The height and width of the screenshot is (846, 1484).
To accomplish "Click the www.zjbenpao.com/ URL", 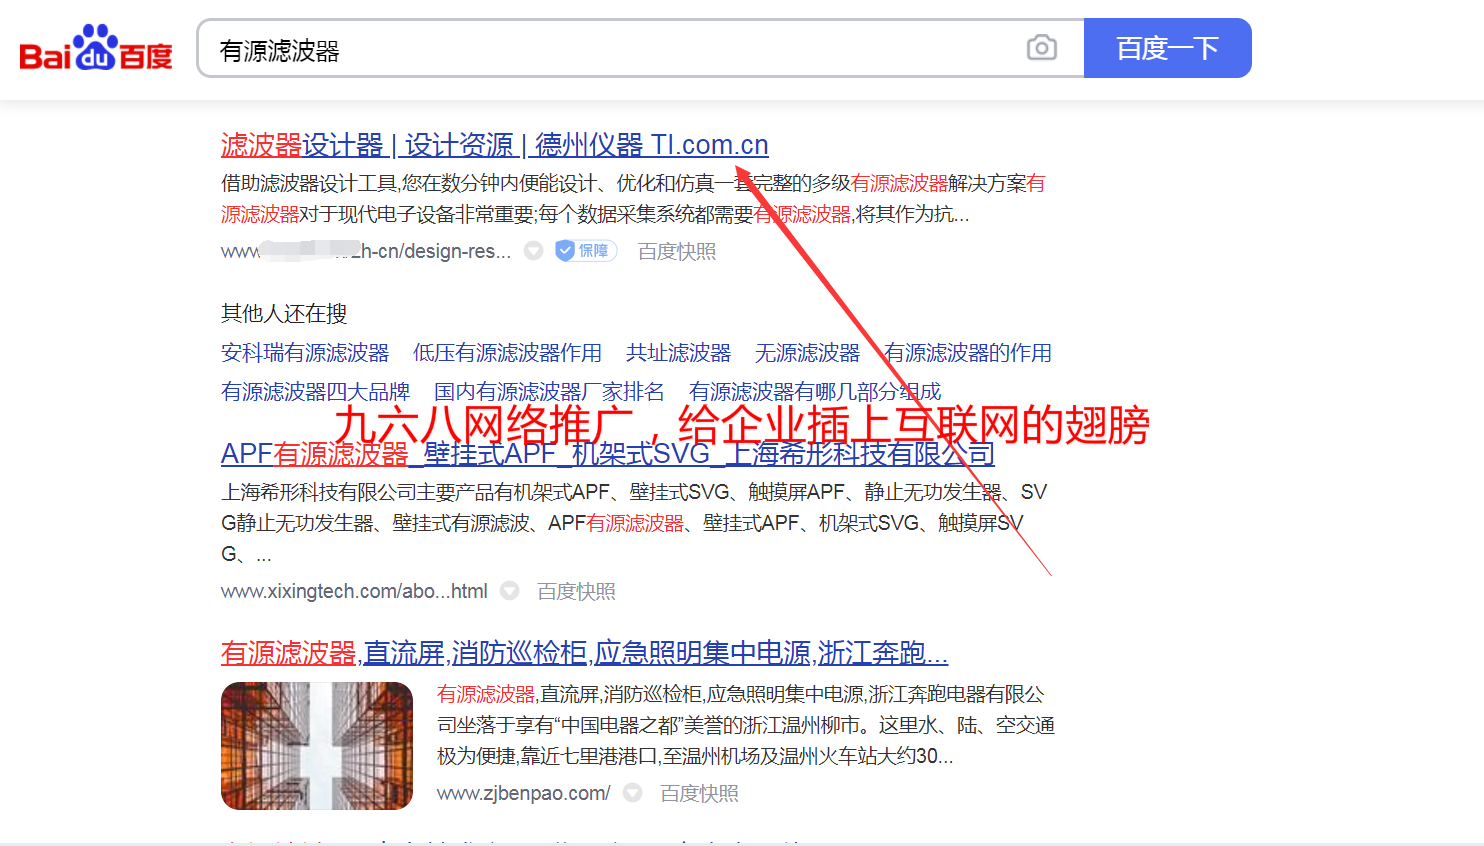I will click(523, 793).
